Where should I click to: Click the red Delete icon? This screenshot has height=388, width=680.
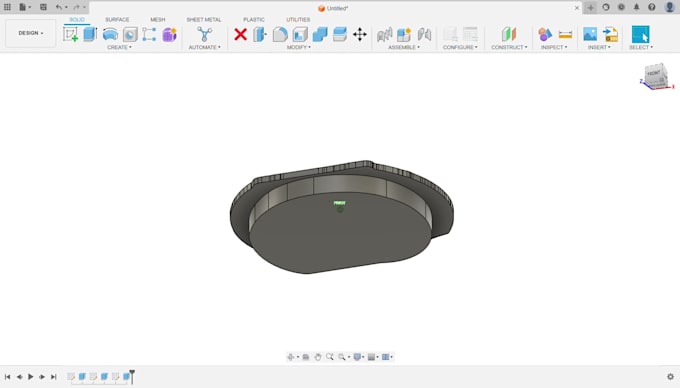[240, 34]
